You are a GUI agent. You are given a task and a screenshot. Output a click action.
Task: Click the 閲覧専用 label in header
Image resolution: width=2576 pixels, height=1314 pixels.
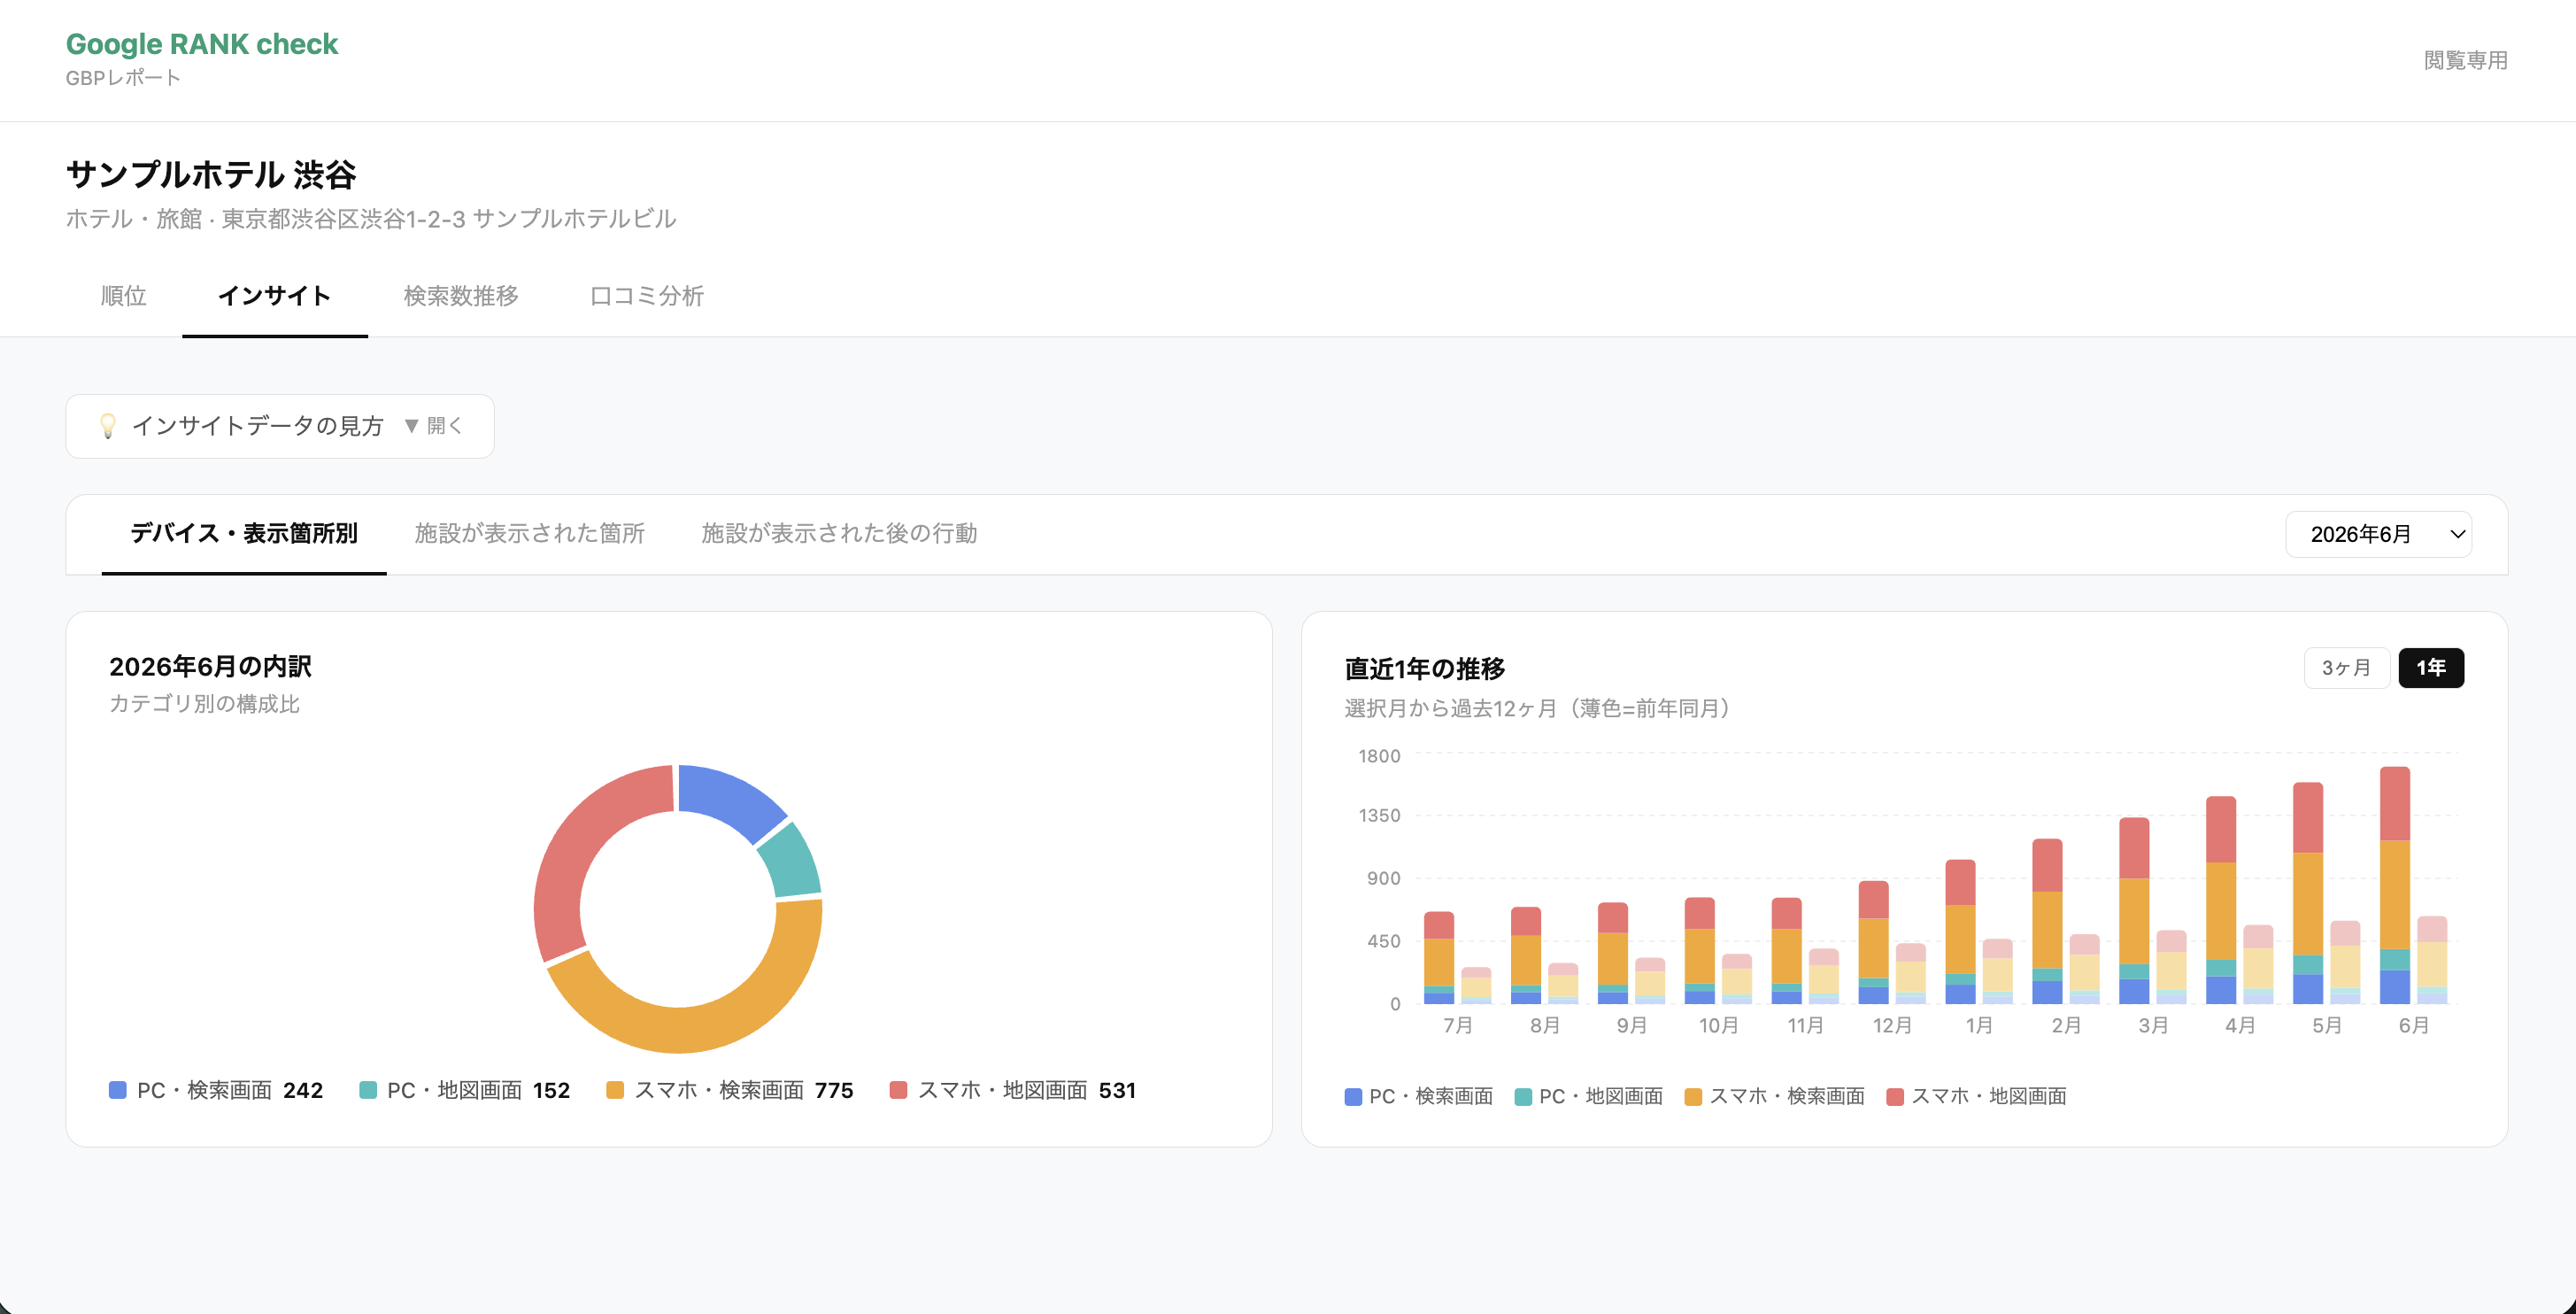point(2465,60)
